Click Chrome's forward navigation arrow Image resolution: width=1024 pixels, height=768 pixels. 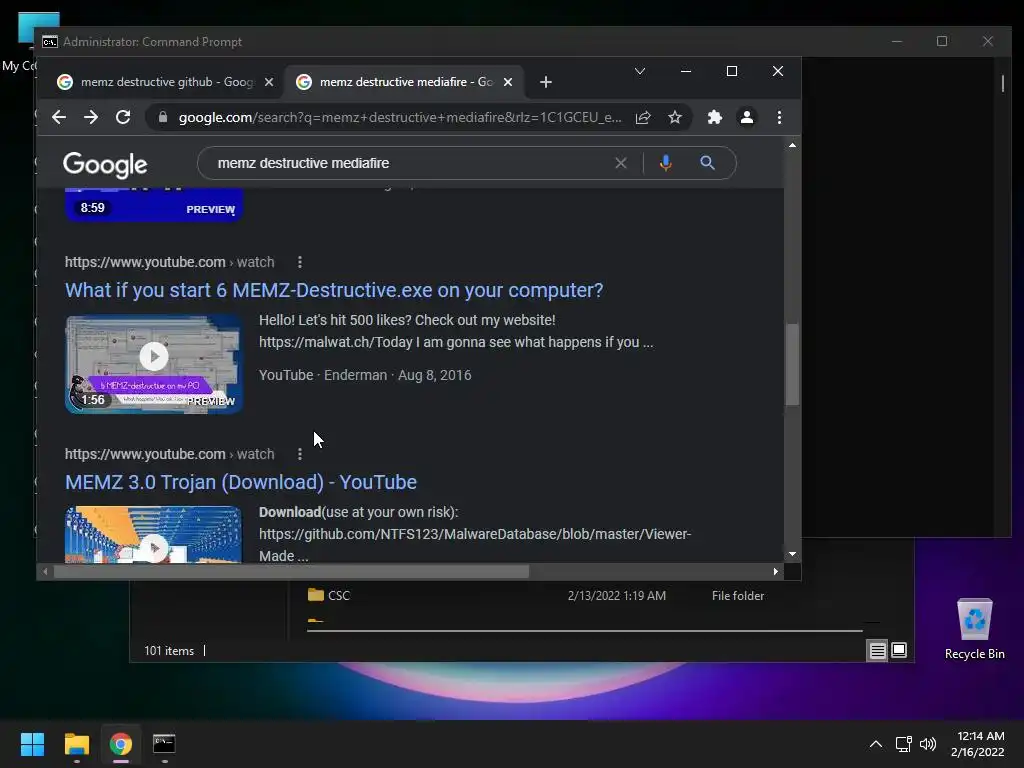click(x=91, y=118)
